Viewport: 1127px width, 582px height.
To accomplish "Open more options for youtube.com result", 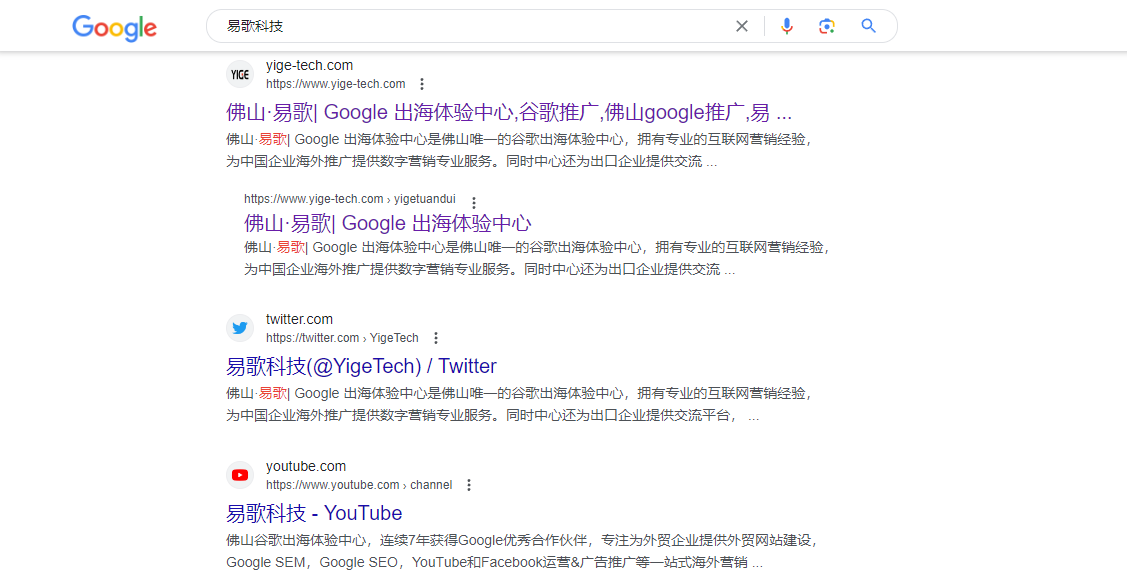I will [469, 485].
